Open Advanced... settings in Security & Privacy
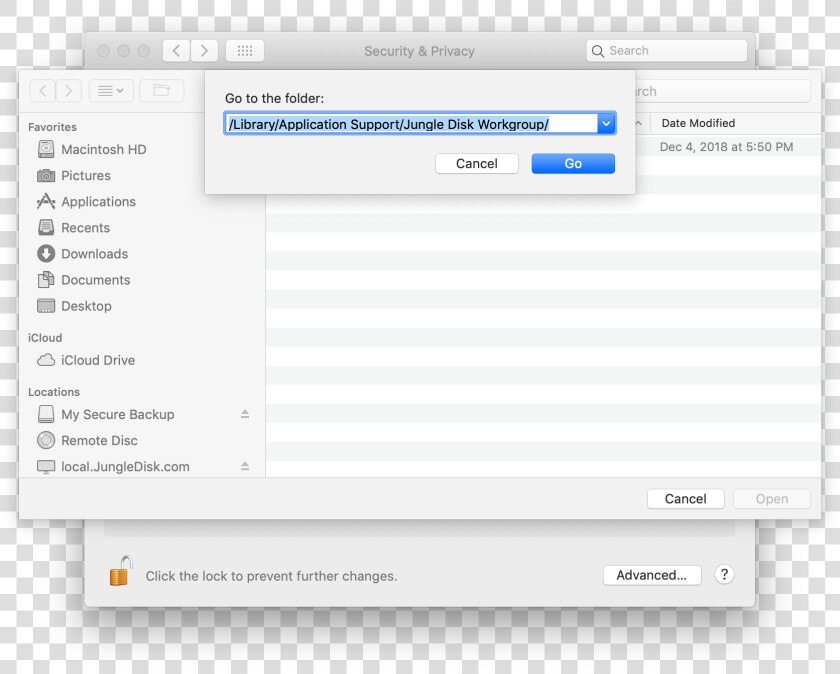 click(x=652, y=575)
